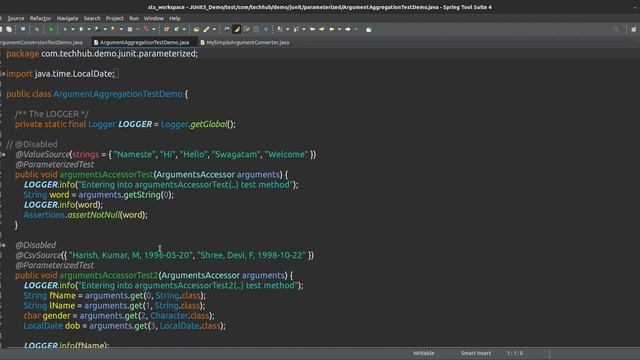Screen dimensions: 640x360
Task: Select the ArgumentAggregationTestDemo.java tab
Action: (144, 42)
